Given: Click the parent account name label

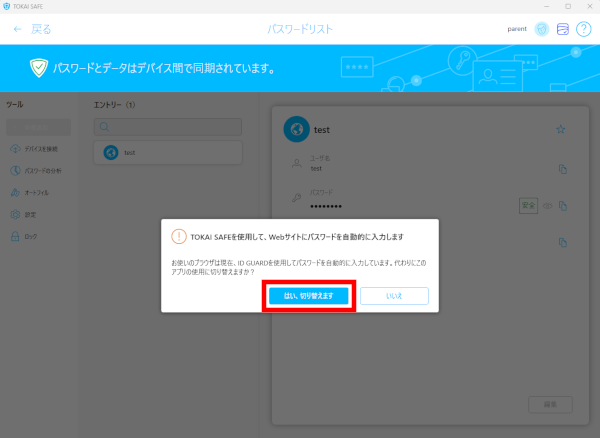Looking at the screenshot, I should (x=517, y=29).
